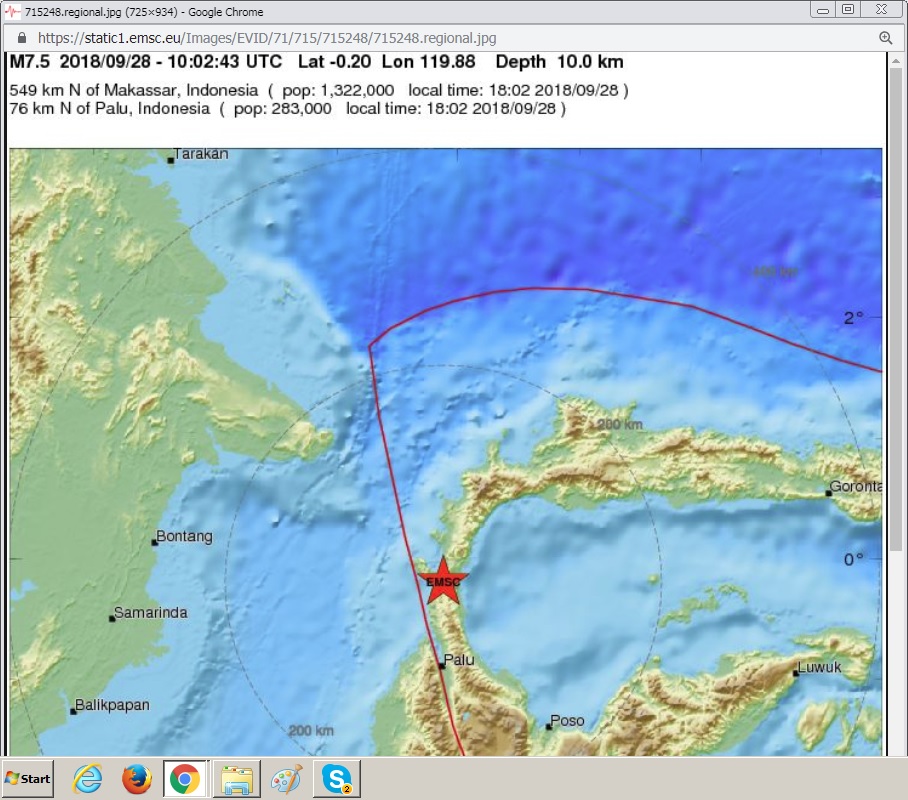Maximize the Chrome popup window

[x=848, y=10]
